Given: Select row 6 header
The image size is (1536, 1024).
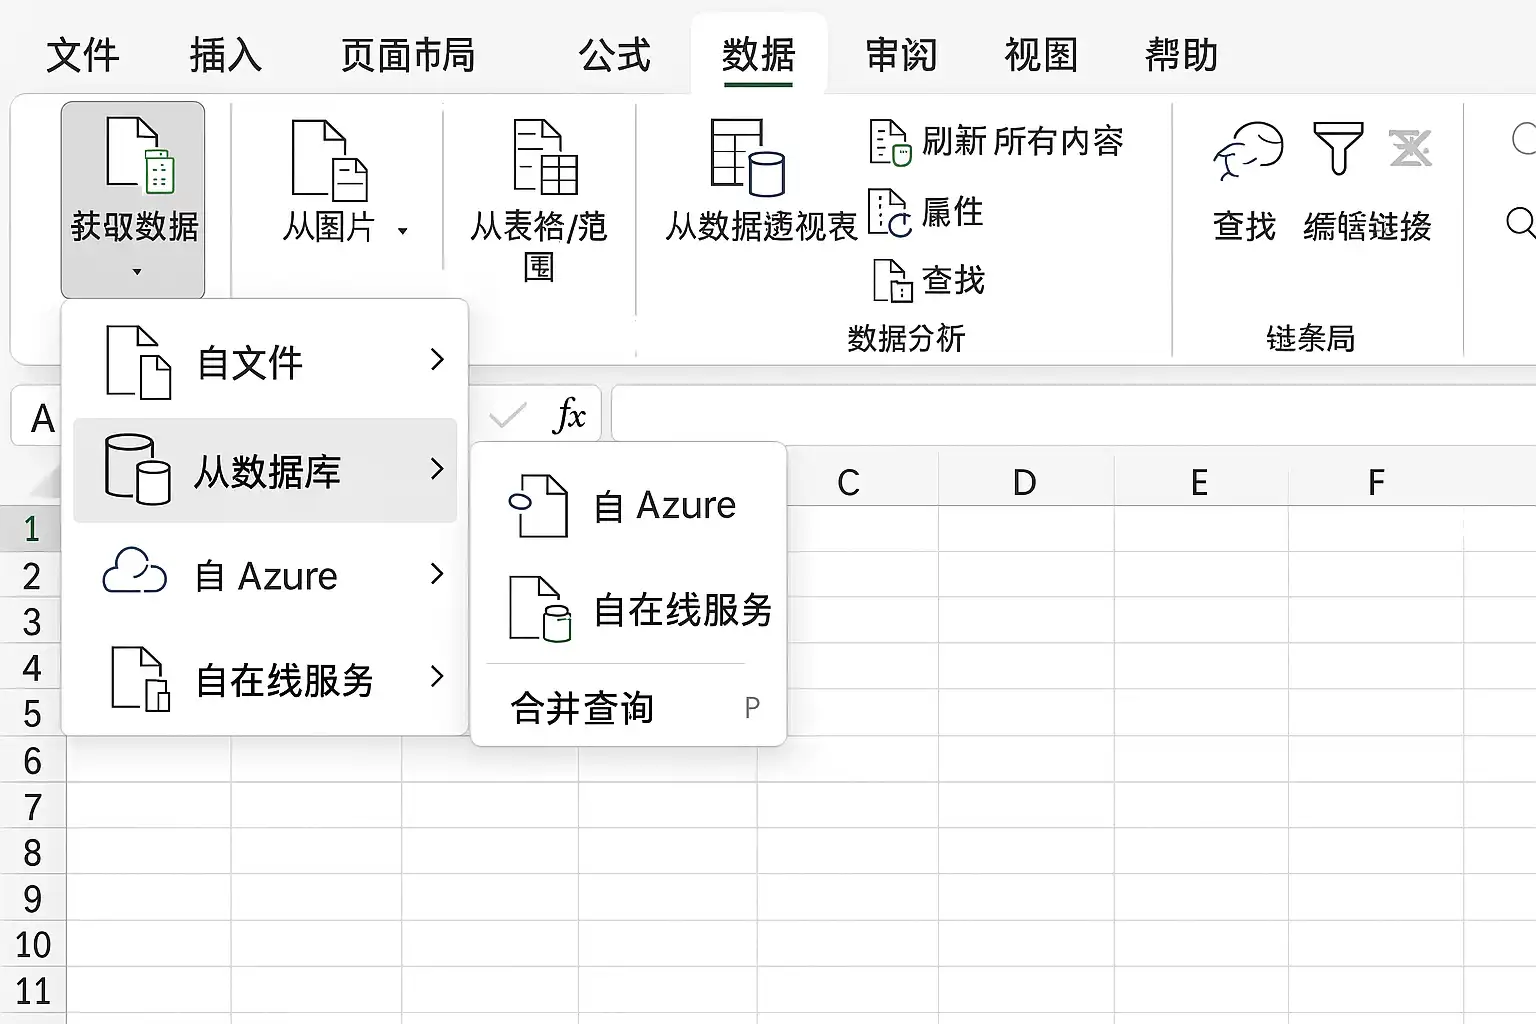Looking at the screenshot, I should pos(32,761).
